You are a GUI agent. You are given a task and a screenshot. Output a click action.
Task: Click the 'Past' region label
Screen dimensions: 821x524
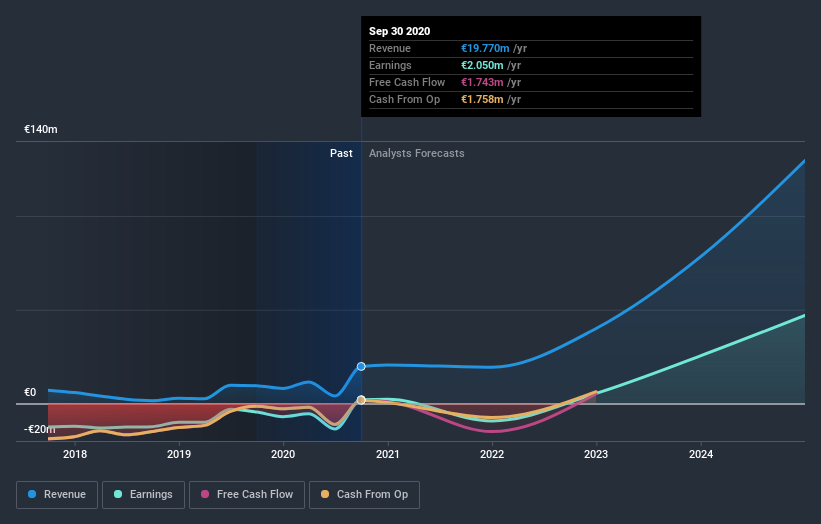pos(341,153)
